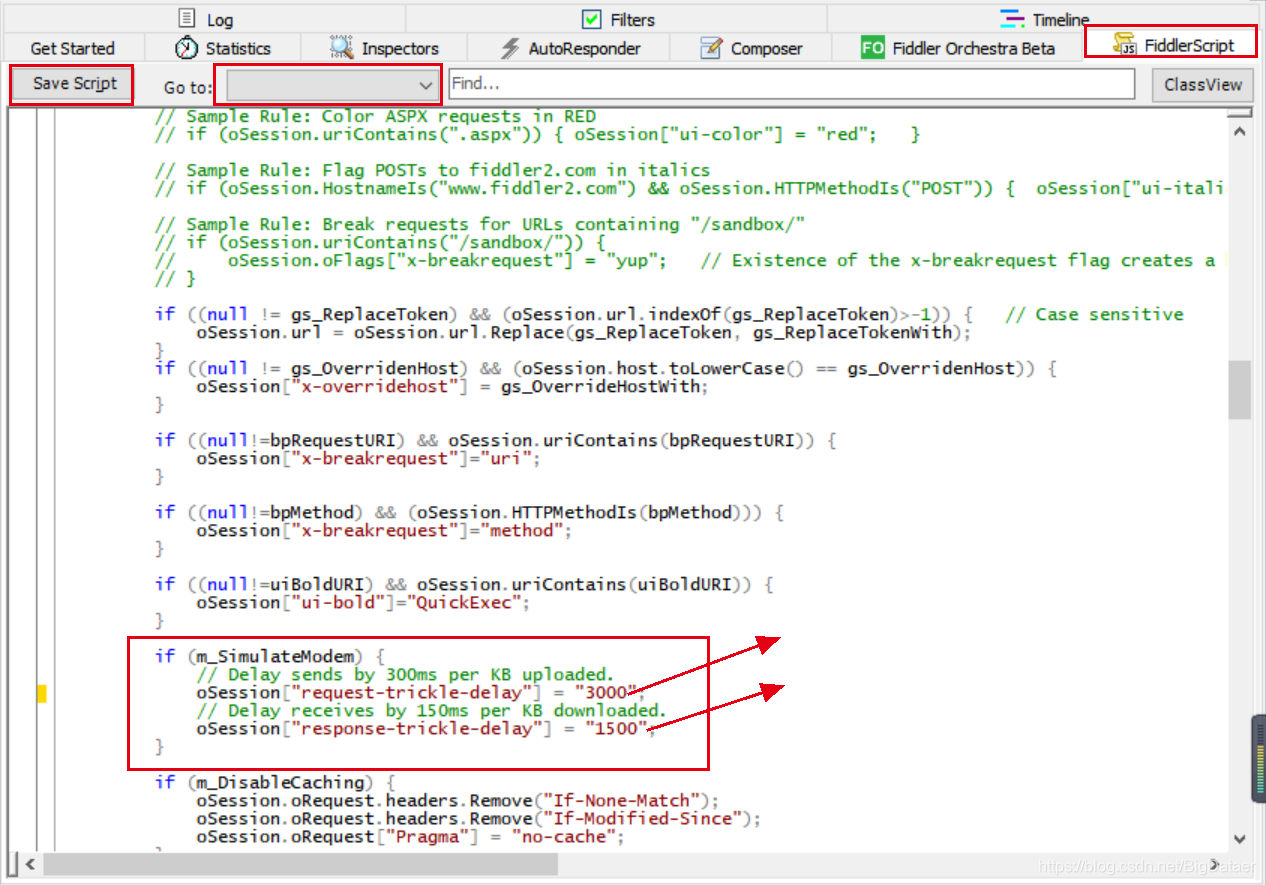Save the script with Save Script button

(75, 84)
